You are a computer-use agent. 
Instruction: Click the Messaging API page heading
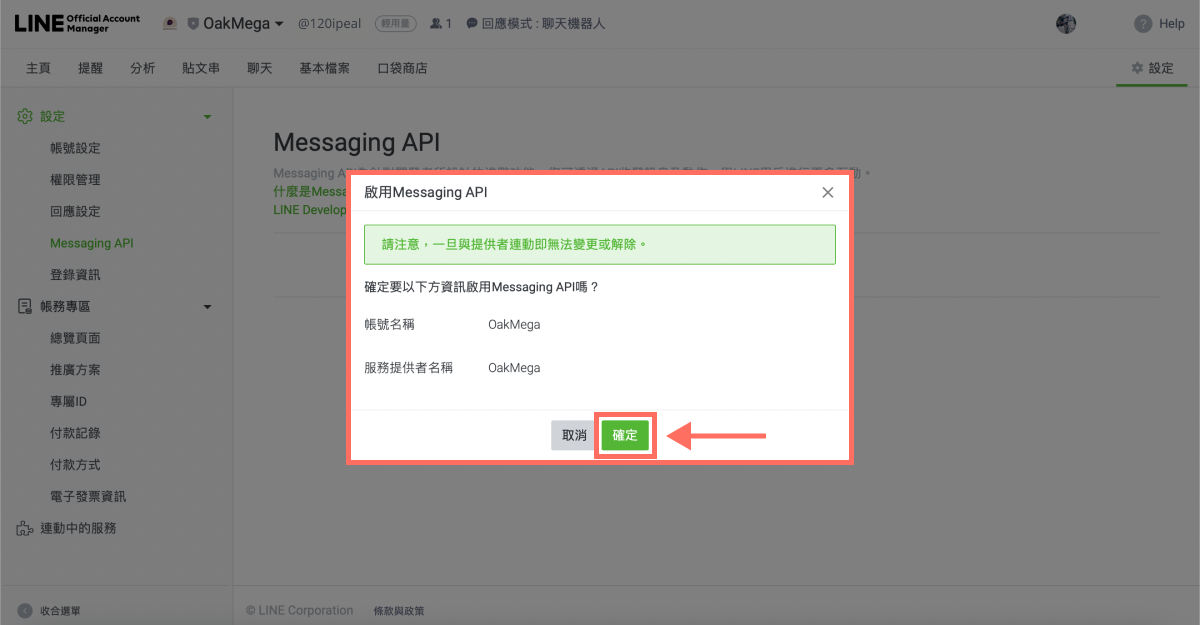[357, 142]
